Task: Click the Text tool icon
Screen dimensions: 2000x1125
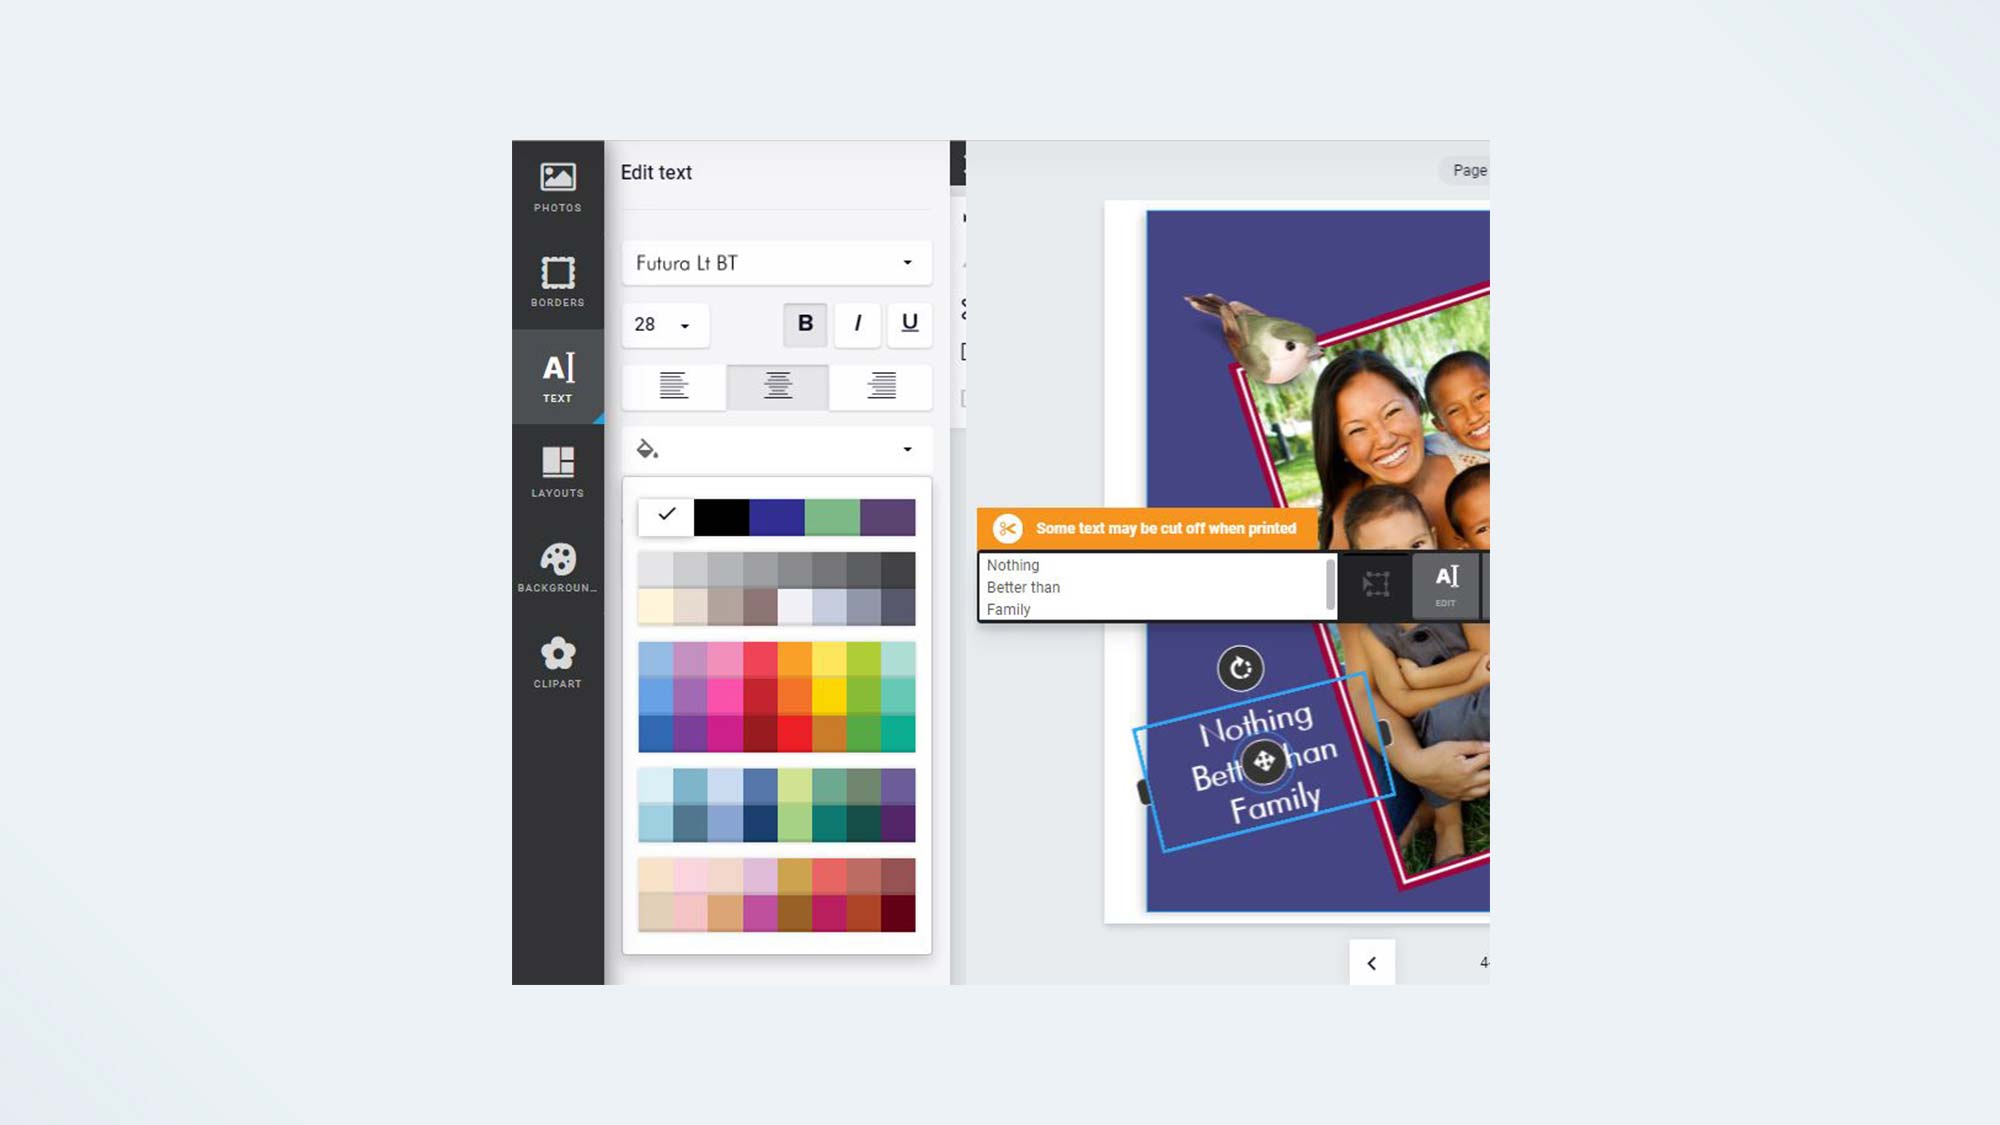Action: click(558, 375)
